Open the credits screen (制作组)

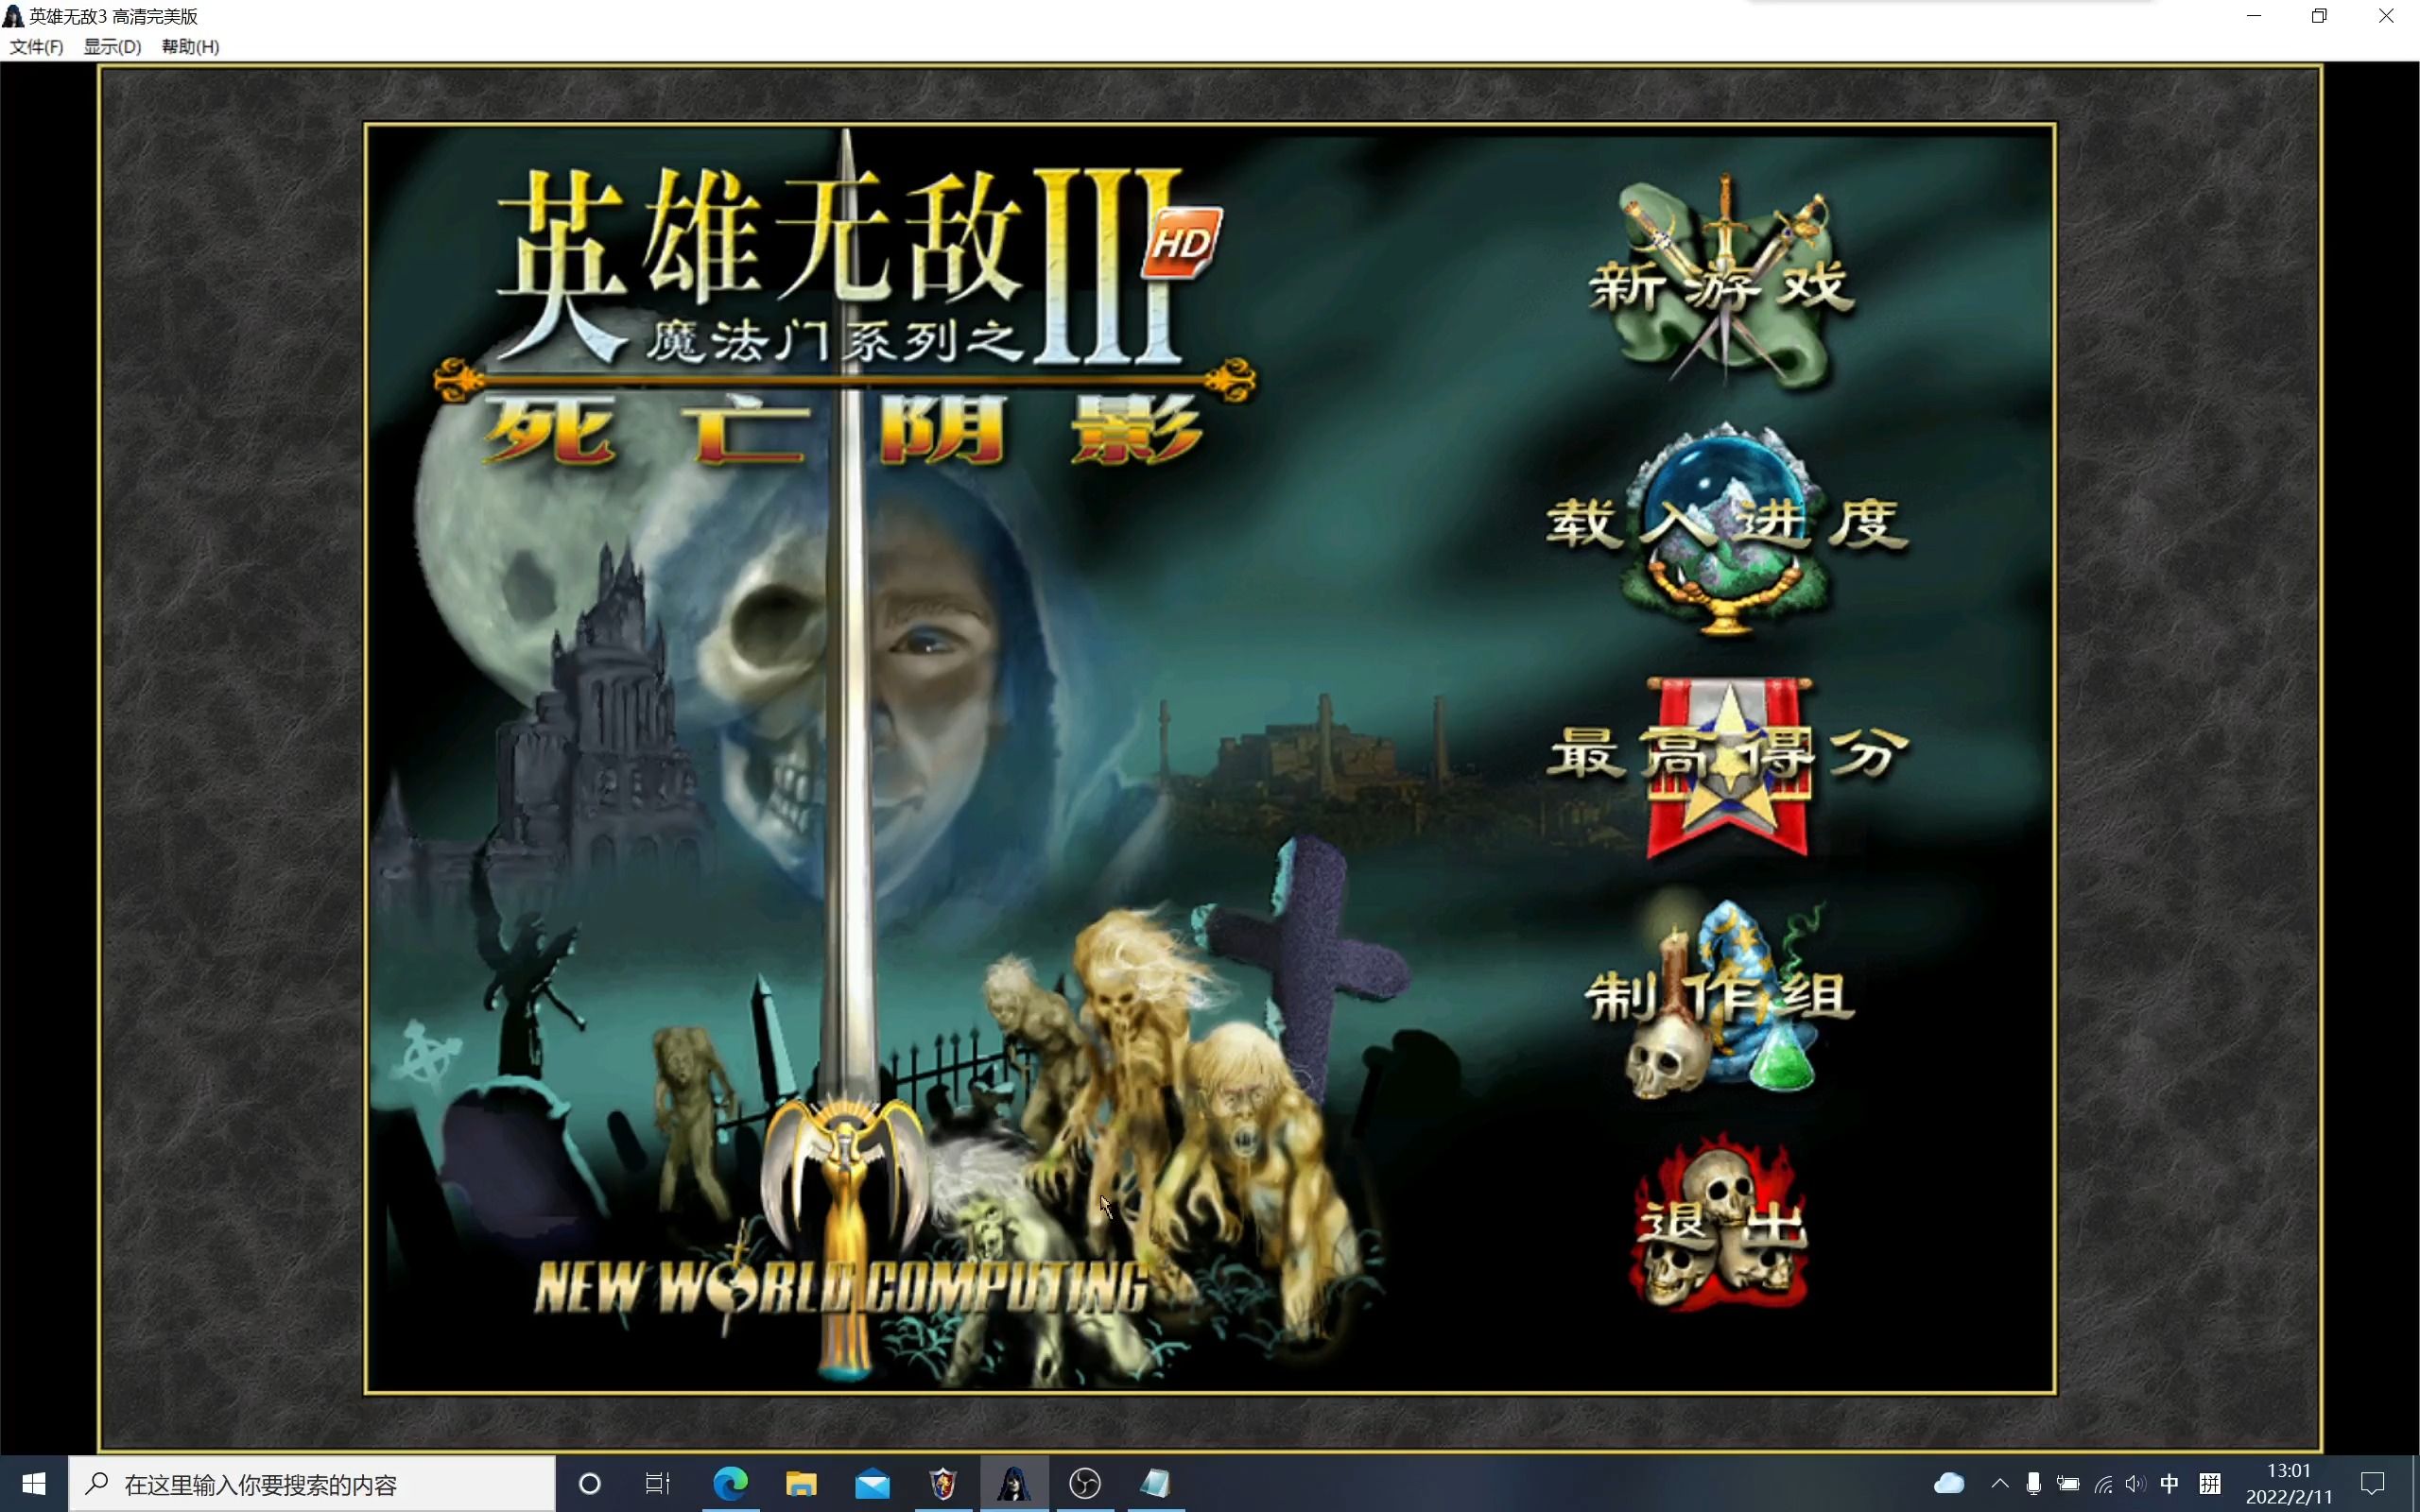coord(1720,996)
